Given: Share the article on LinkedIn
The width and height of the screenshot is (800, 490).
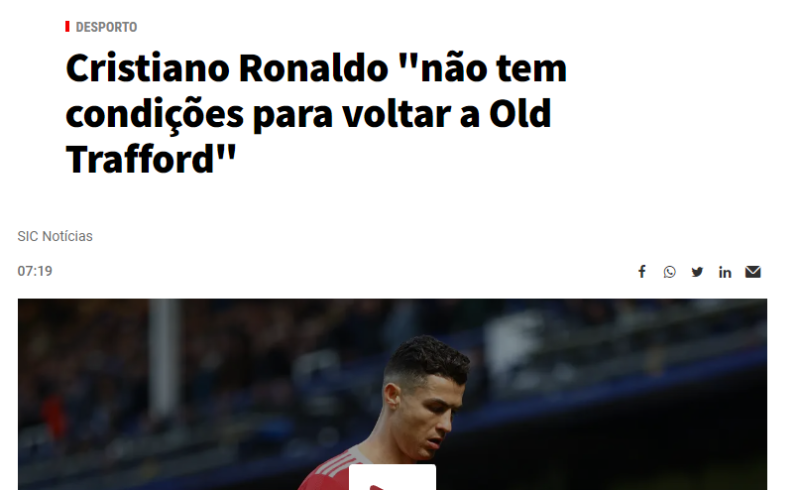Looking at the screenshot, I should [725, 272].
